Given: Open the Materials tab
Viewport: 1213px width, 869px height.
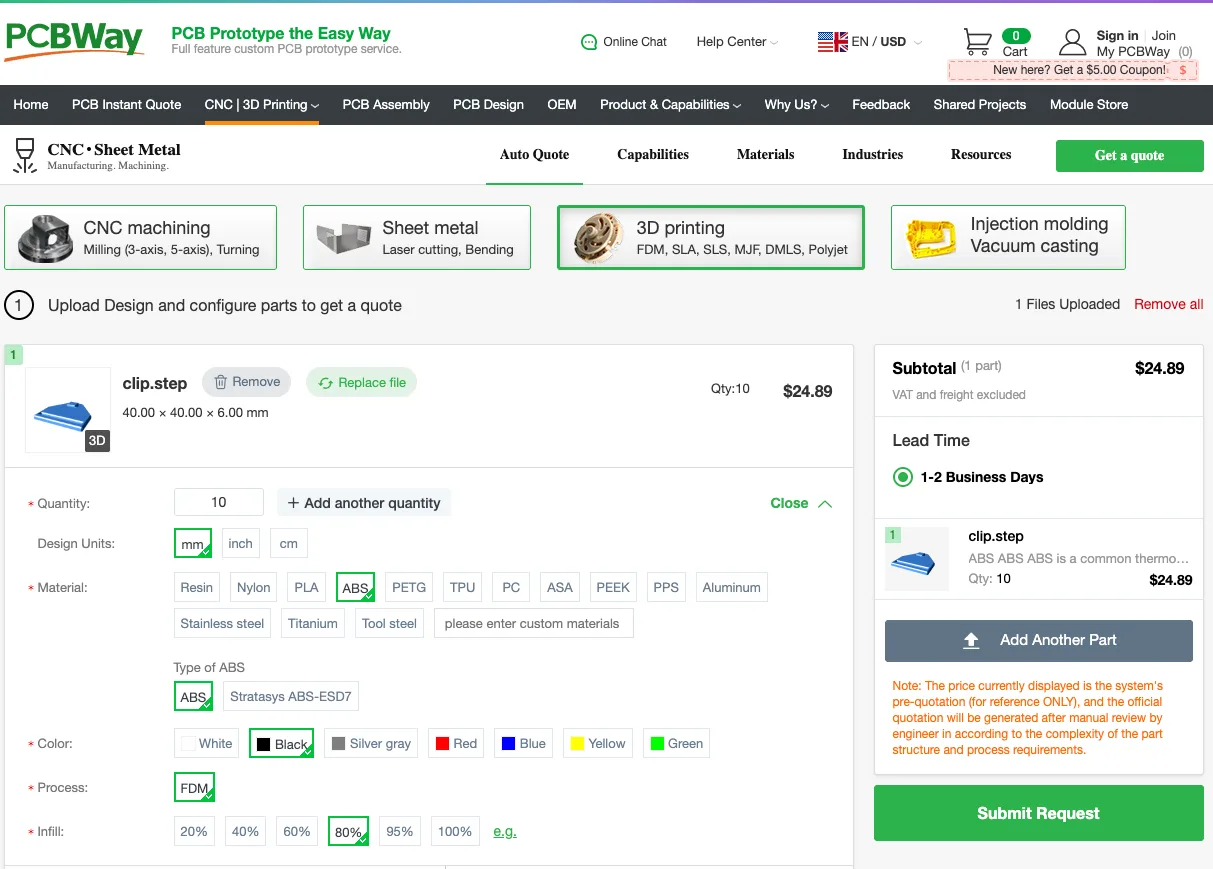Looking at the screenshot, I should 766,155.
